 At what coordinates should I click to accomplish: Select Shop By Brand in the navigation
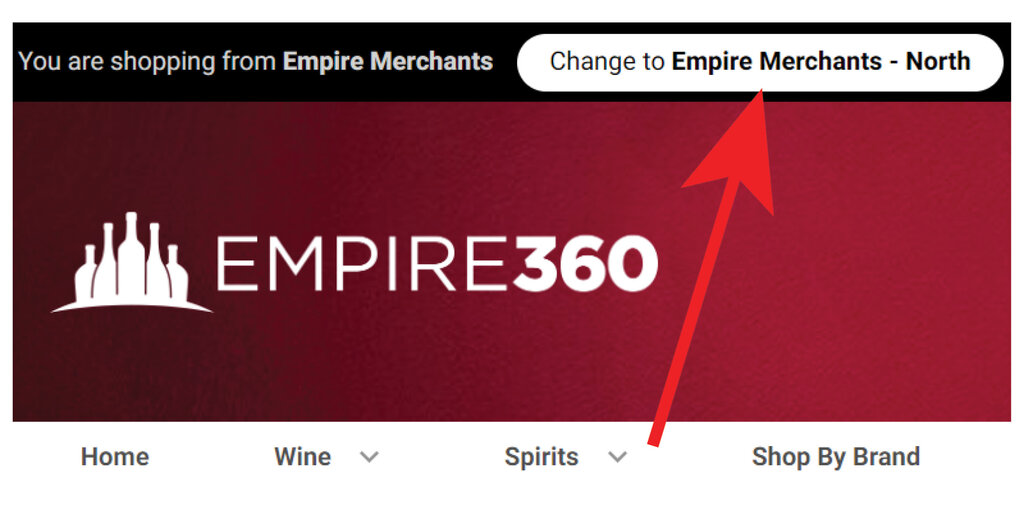[x=836, y=456]
